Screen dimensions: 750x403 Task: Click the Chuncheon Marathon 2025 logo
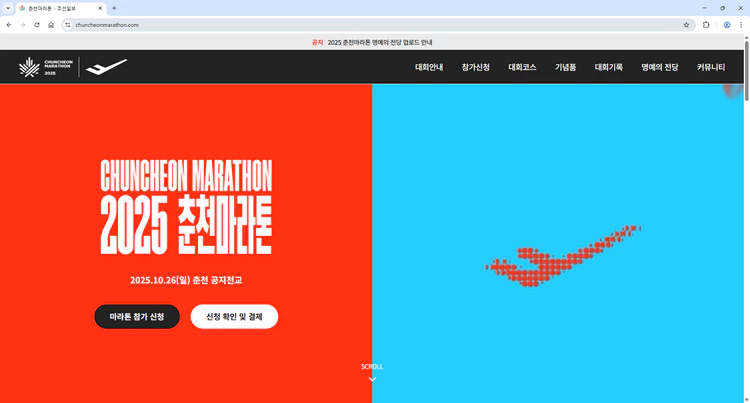[44, 67]
